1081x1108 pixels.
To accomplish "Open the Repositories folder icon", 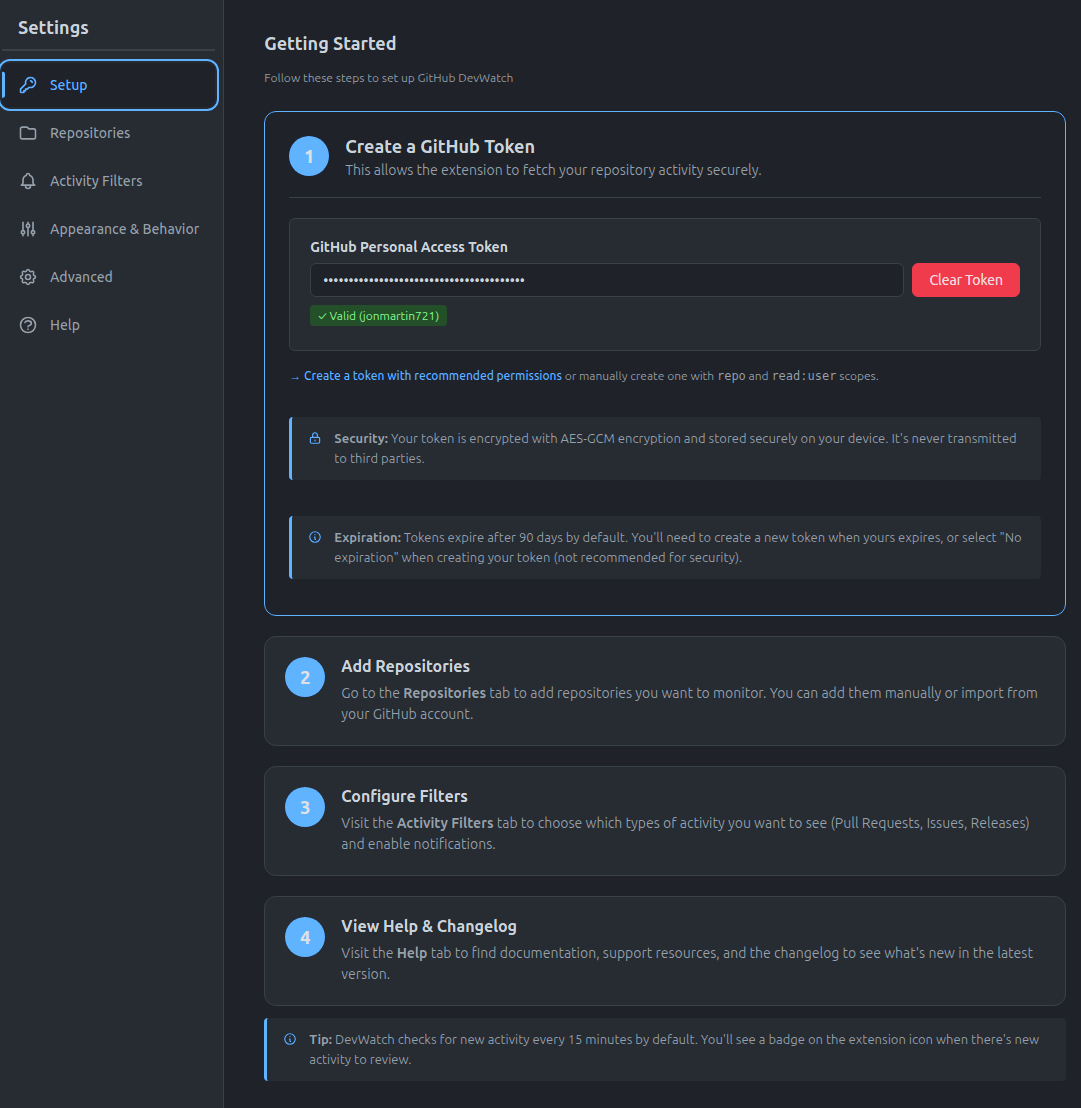I will click(x=28, y=132).
